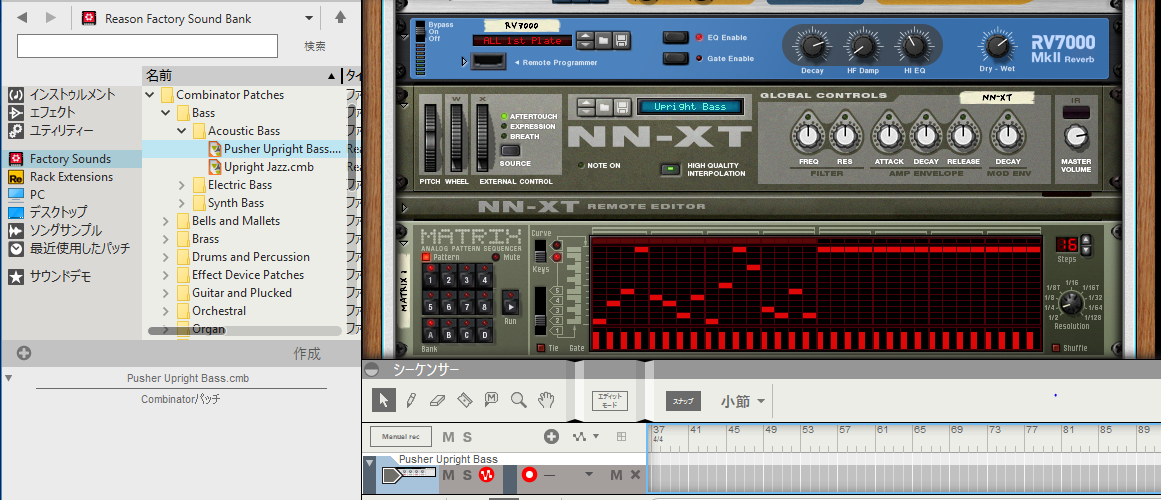The width and height of the screenshot is (1161, 500).
Task: Browse sample patch on NN-XT folder icon
Action: (604, 107)
